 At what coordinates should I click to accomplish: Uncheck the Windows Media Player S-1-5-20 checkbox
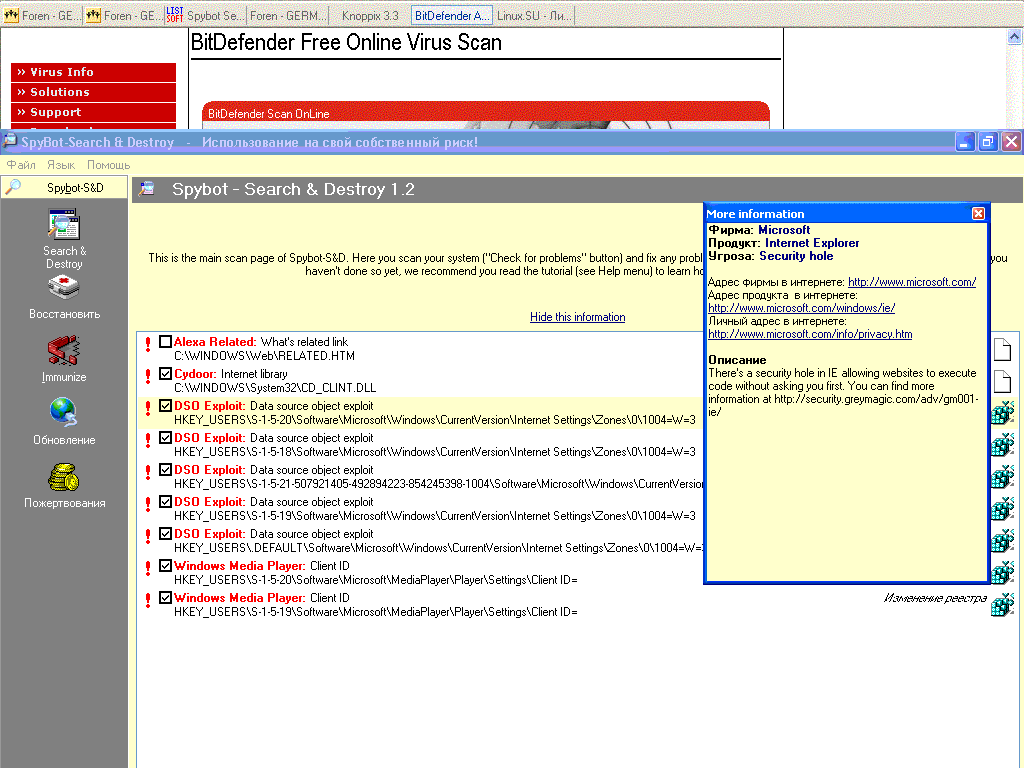click(x=165, y=566)
